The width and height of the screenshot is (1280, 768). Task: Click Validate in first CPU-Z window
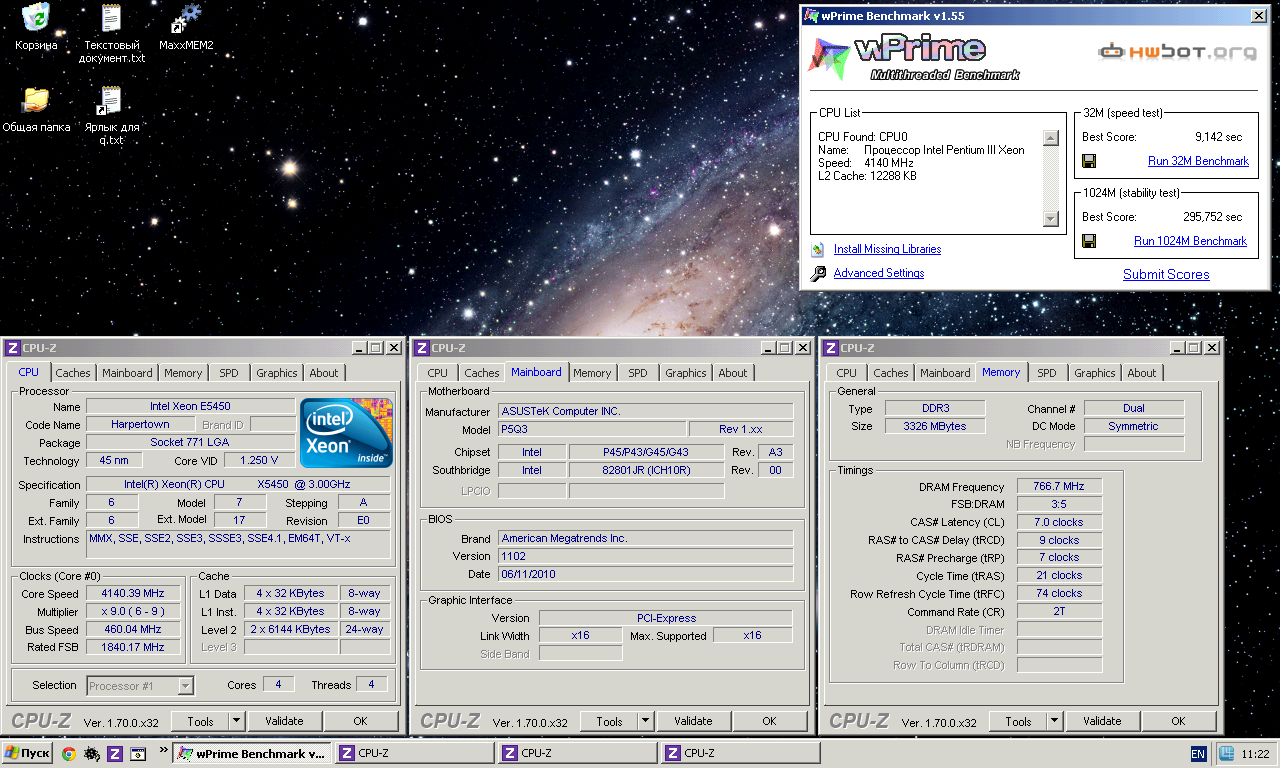pyautogui.click(x=284, y=721)
